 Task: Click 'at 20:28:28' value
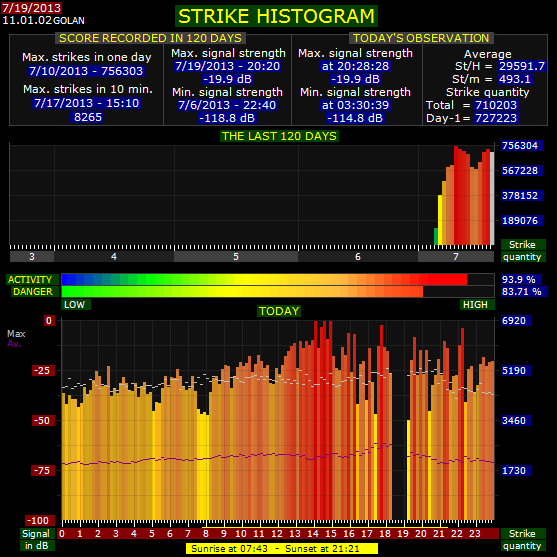point(355,66)
